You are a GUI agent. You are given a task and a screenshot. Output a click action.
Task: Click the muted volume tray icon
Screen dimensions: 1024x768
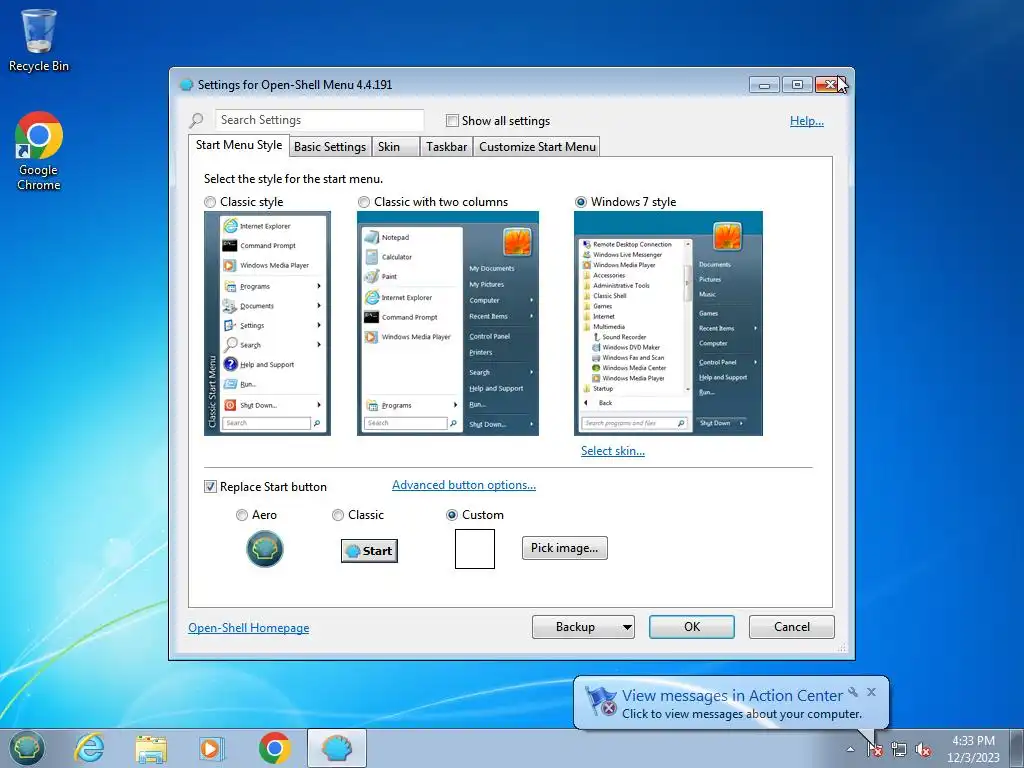pos(923,750)
